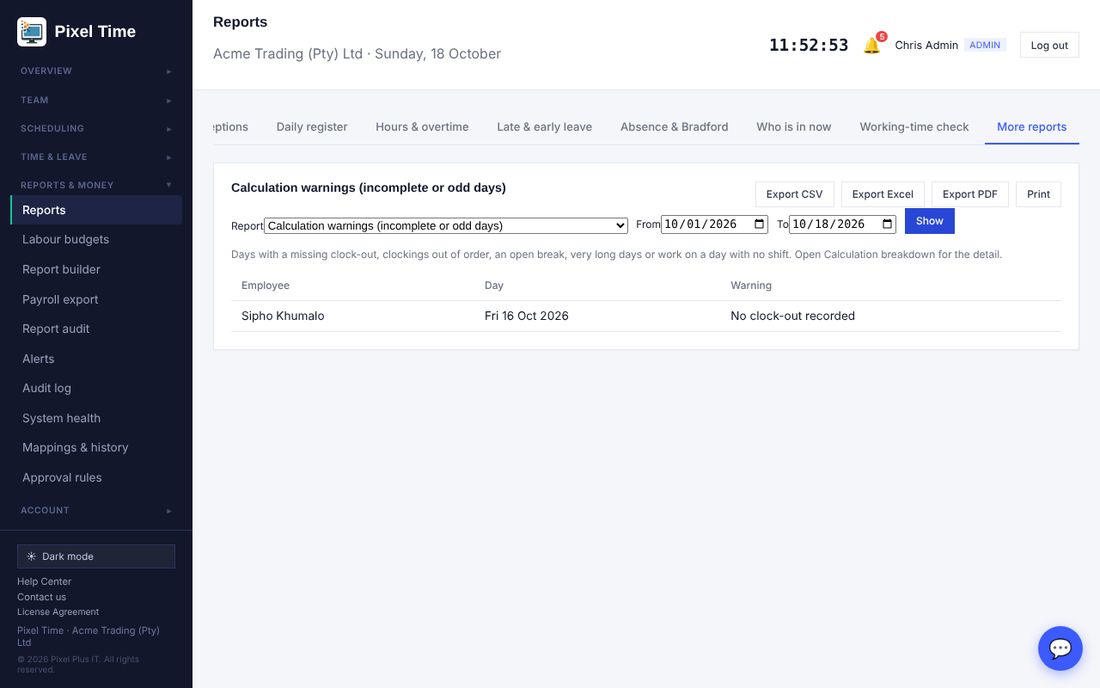The width and height of the screenshot is (1100, 688).
Task: Open the License Agreement link
Action: coord(58,612)
